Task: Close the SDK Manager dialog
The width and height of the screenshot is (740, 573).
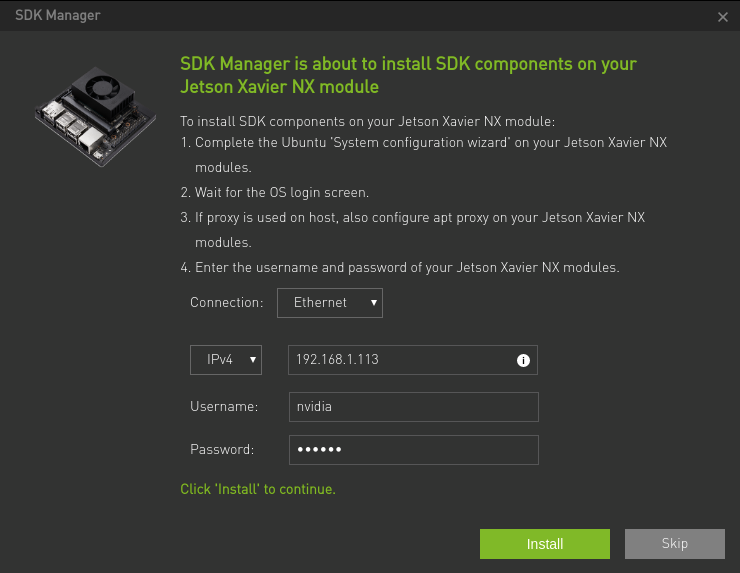Action: (x=723, y=17)
